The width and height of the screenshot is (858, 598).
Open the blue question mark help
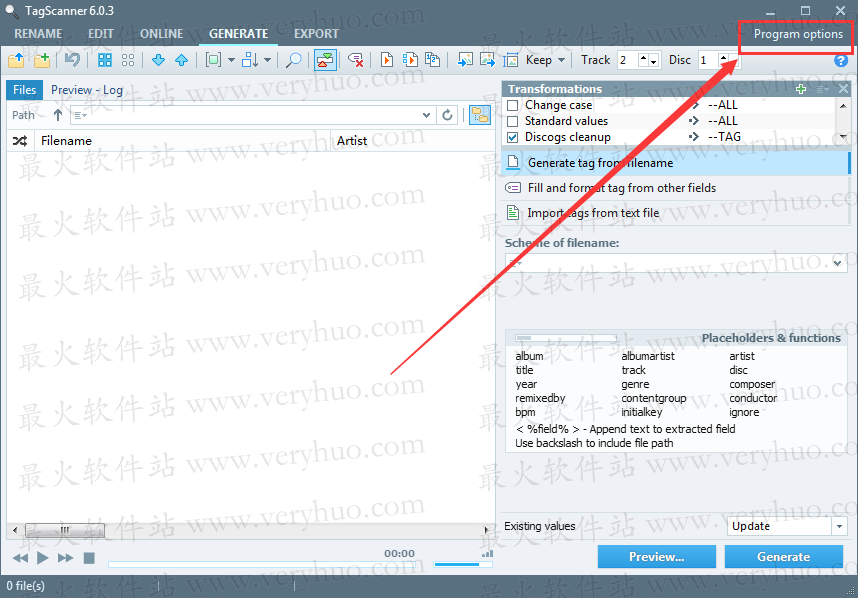(x=841, y=61)
